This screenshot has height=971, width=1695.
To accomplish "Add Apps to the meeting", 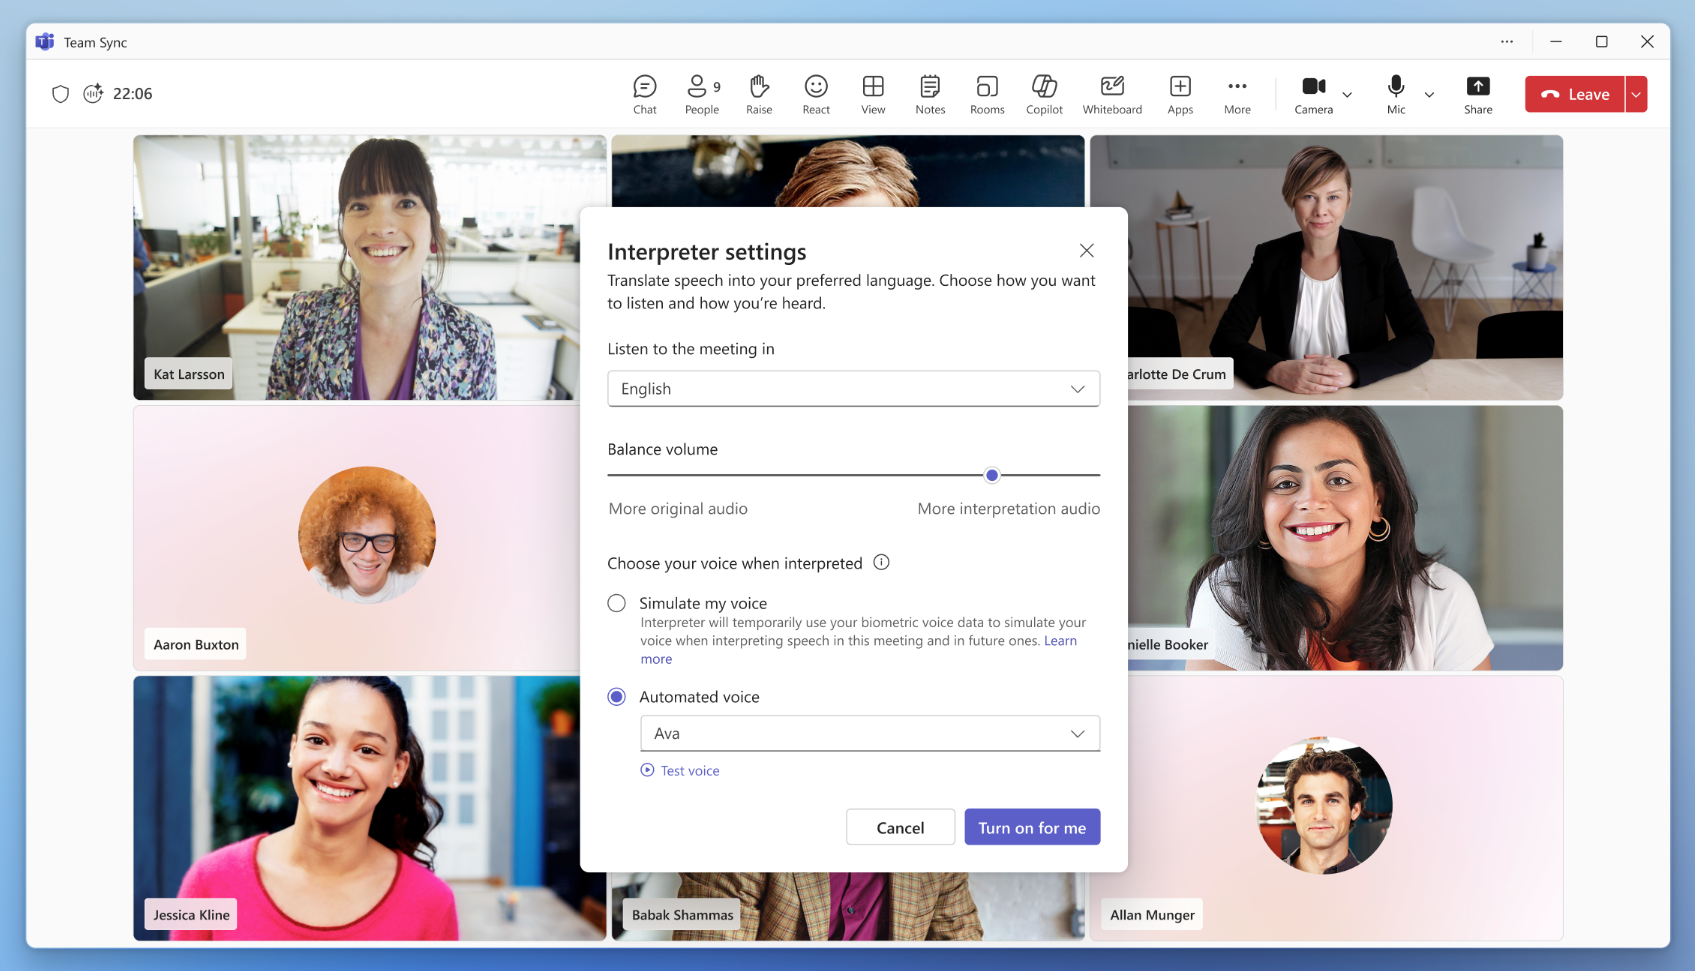I will (x=1180, y=95).
